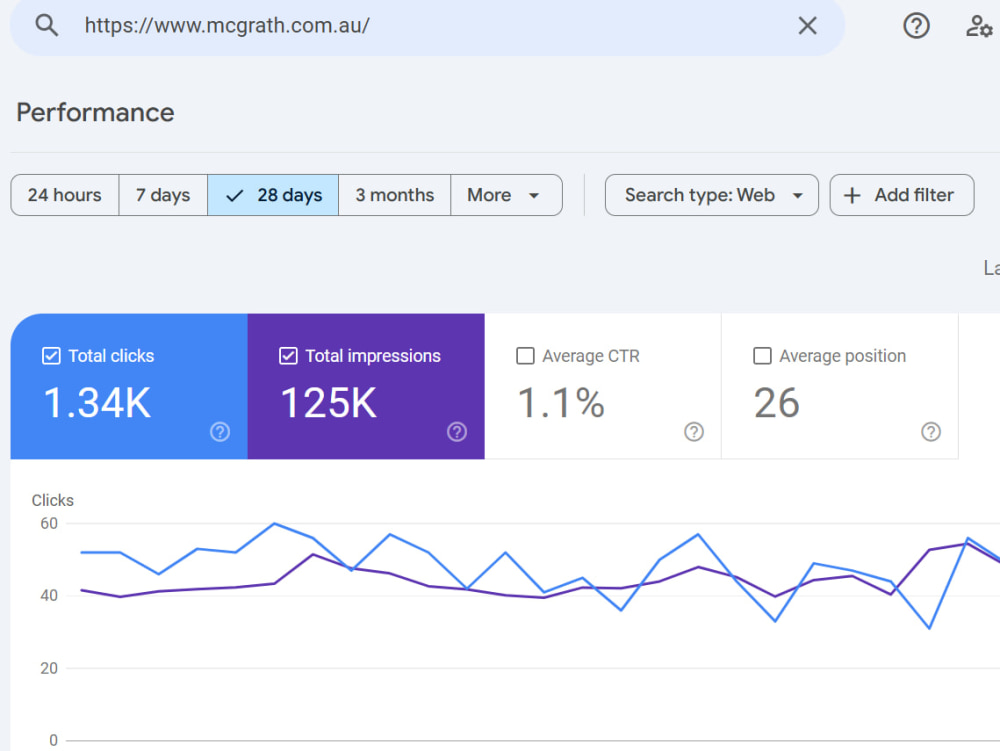Uncheck the Total clicks checkbox

pos(51,356)
